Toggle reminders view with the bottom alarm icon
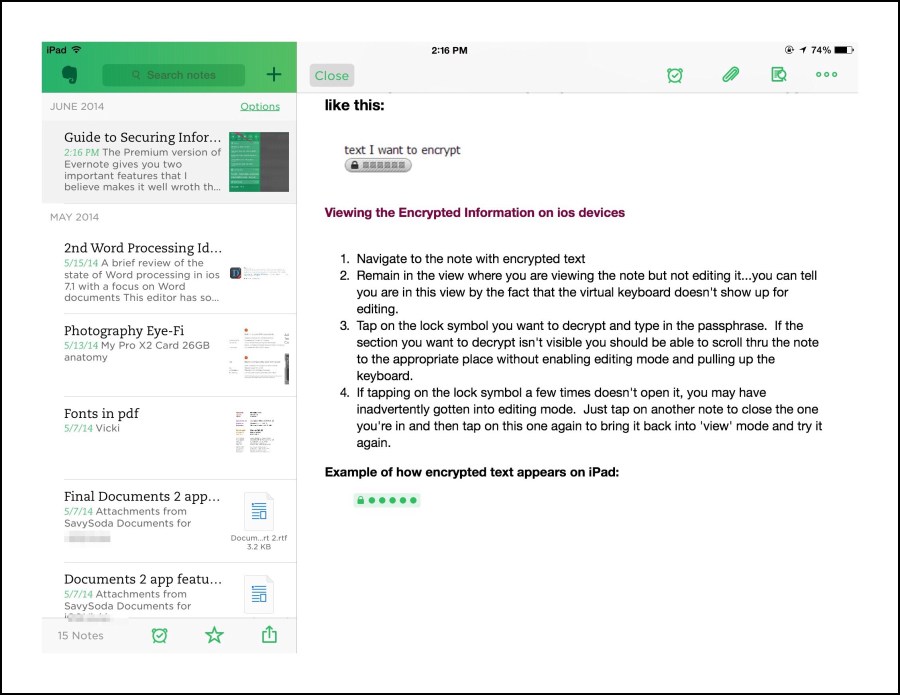The width and height of the screenshot is (900, 695). (159, 635)
